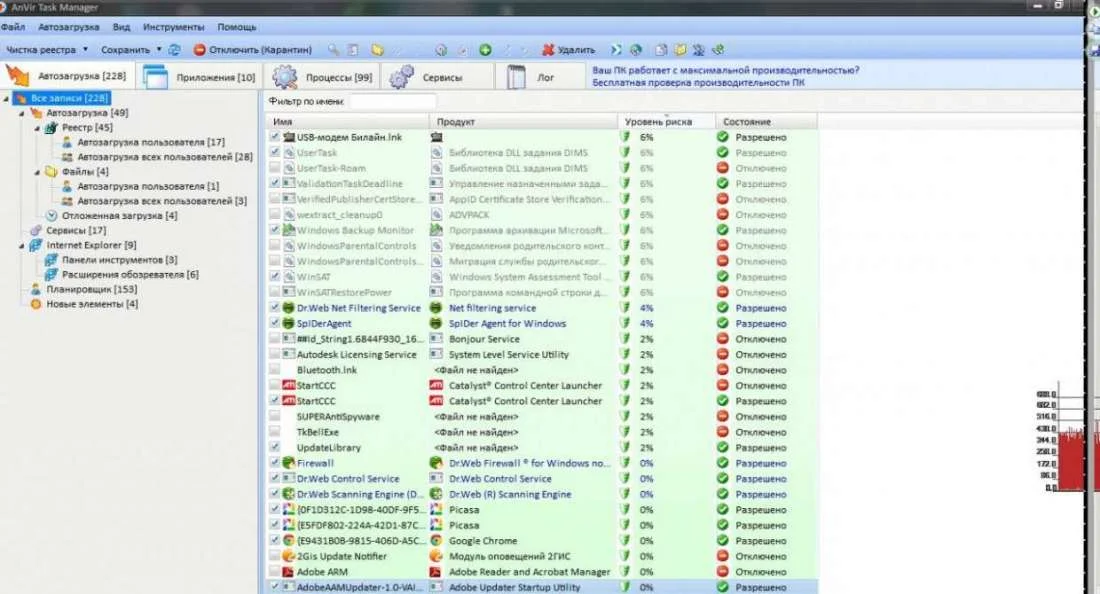Screen dimensions: 1100x594
Task: Click green status icon of Dr.Web Net Filtering Service
Action: point(723,308)
